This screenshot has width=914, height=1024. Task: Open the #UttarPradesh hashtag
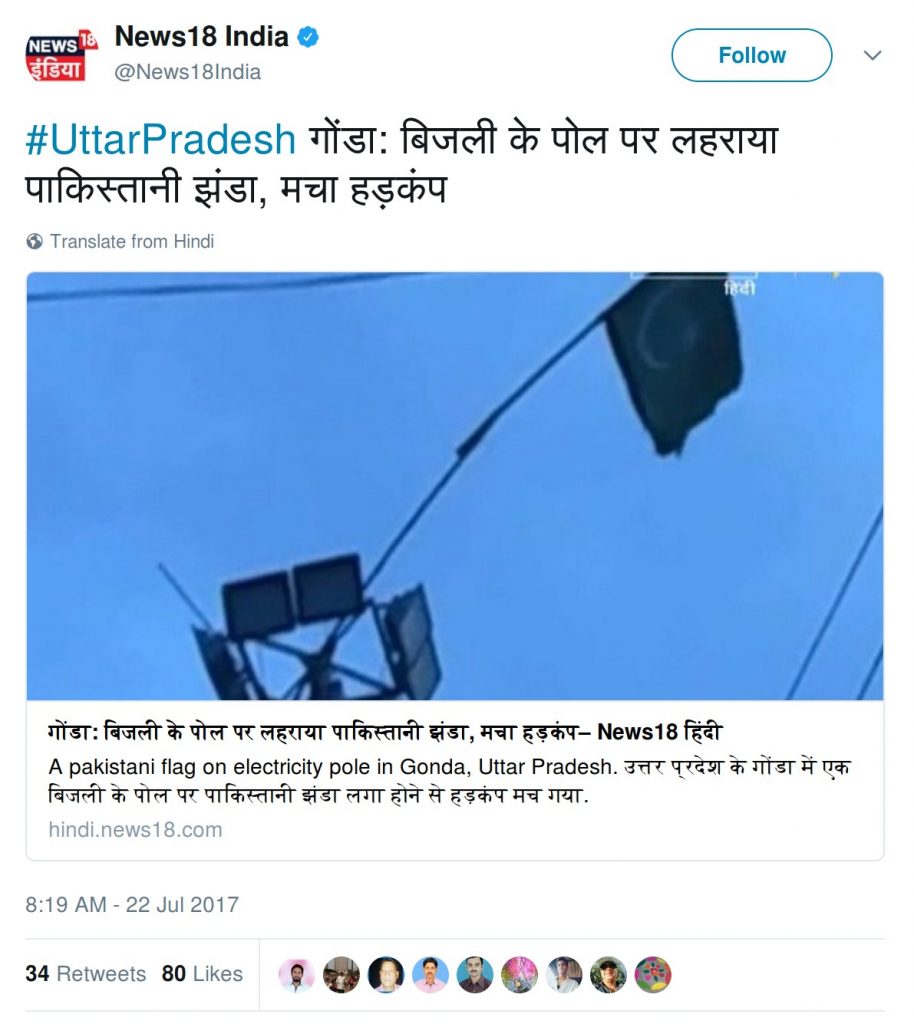click(161, 139)
